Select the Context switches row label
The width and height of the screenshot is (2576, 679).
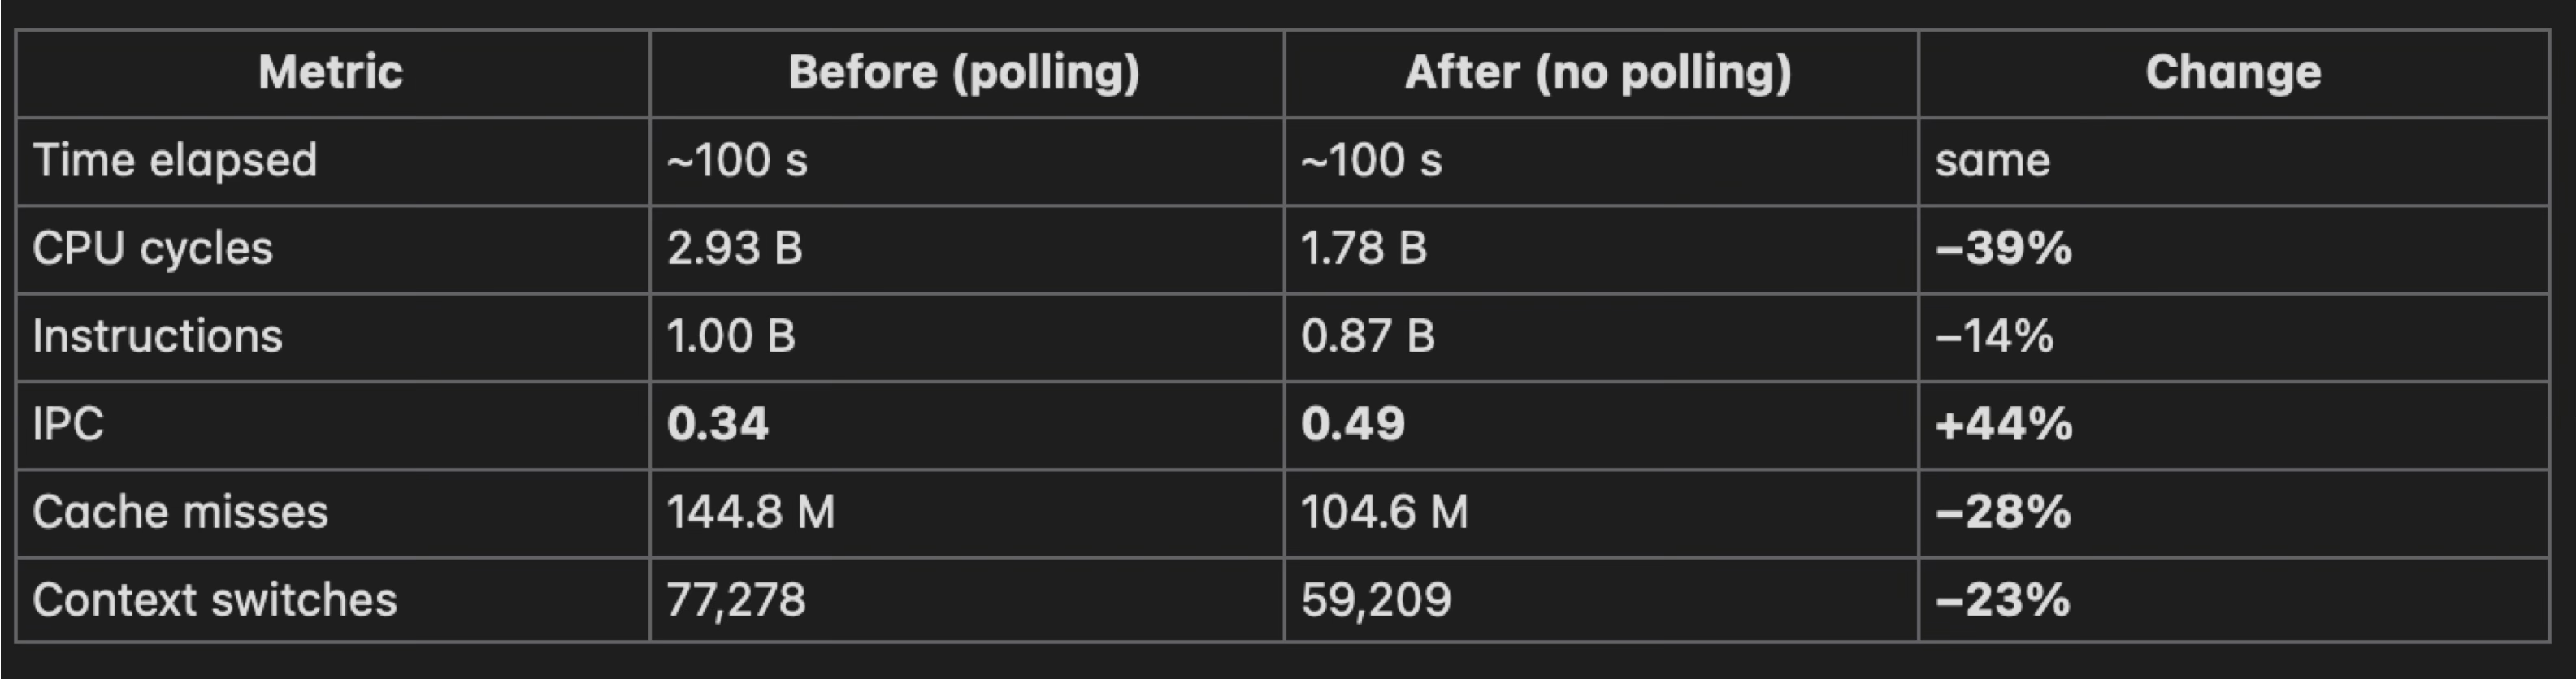pyautogui.click(x=214, y=600)
